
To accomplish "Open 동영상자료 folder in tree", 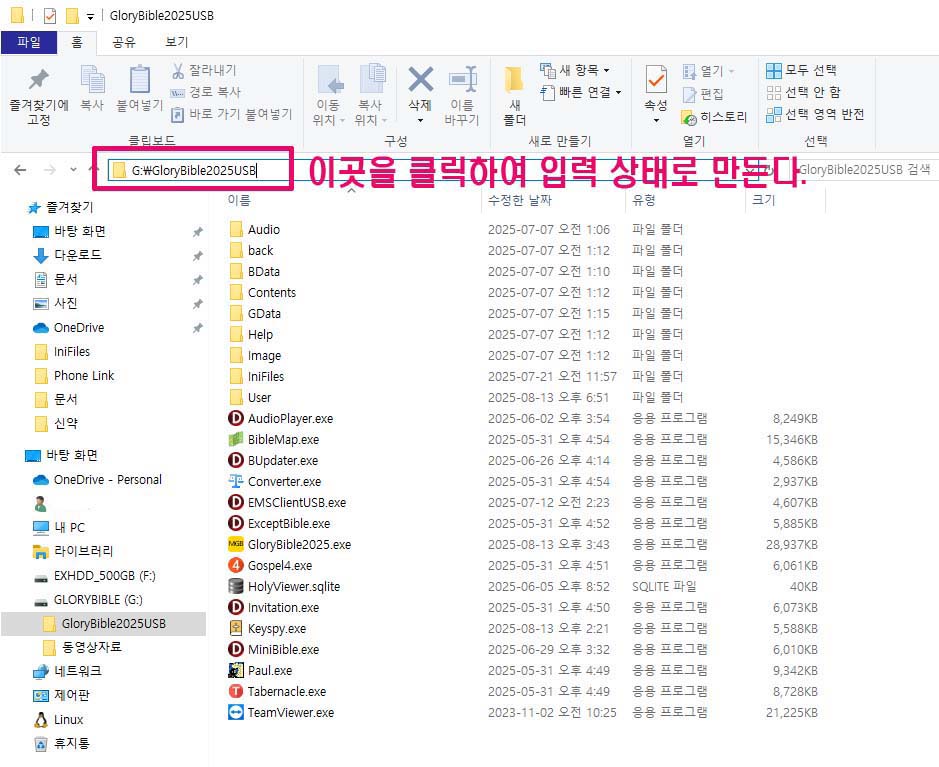I will (x=92, y=647).
